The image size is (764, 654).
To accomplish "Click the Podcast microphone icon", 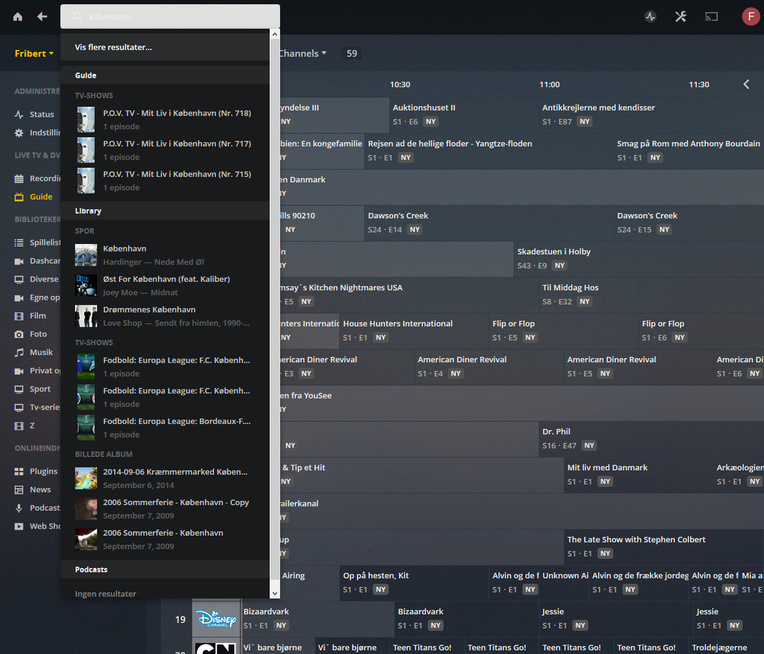I will (19, 508).
